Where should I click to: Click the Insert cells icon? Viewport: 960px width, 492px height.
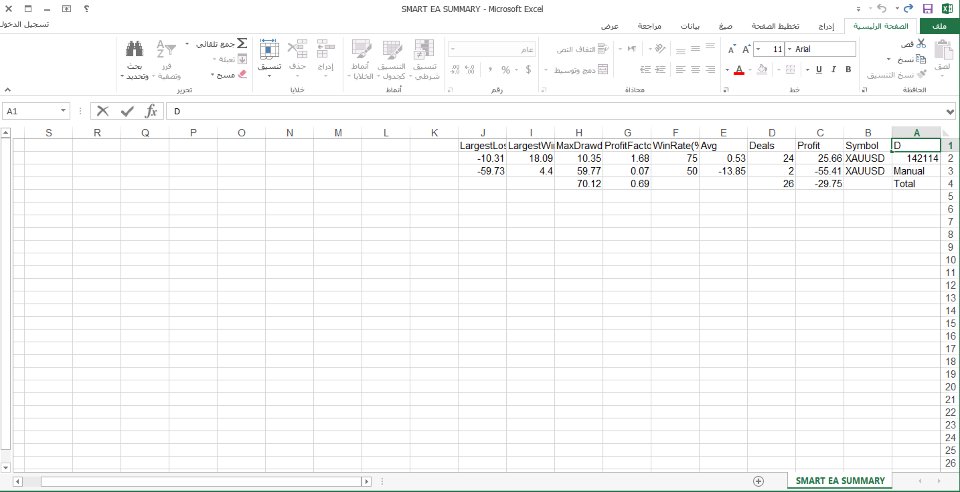point(325,49)
